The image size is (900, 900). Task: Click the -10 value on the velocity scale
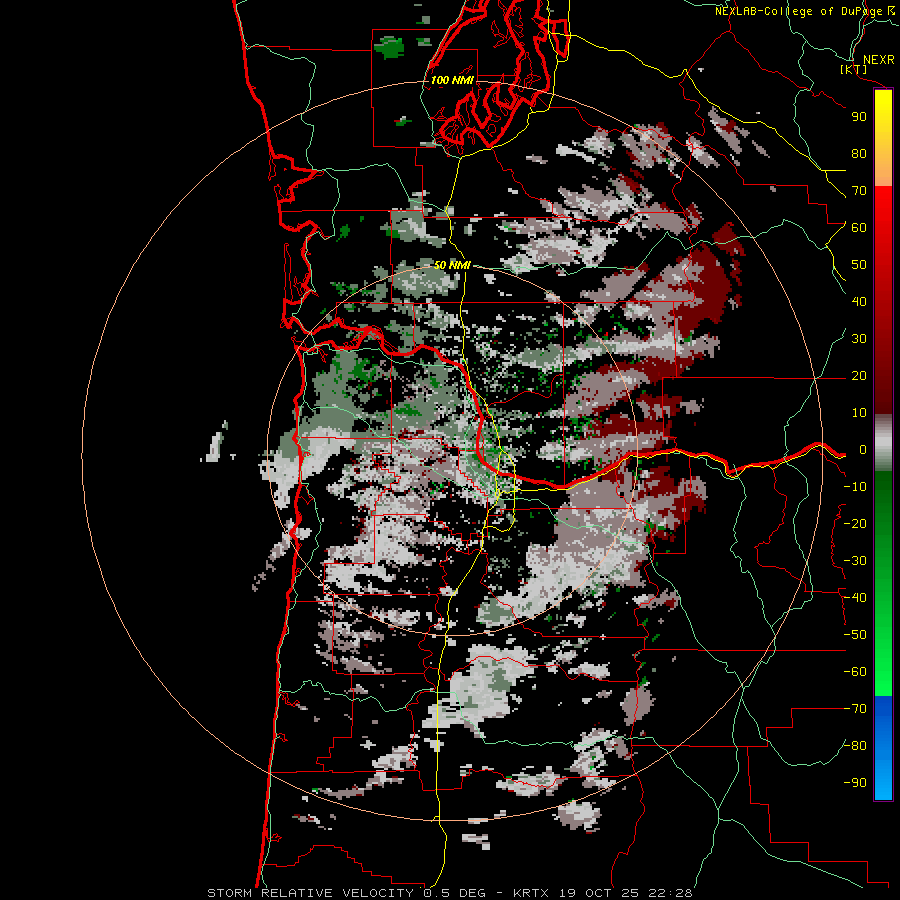click(x=855, y=487)
